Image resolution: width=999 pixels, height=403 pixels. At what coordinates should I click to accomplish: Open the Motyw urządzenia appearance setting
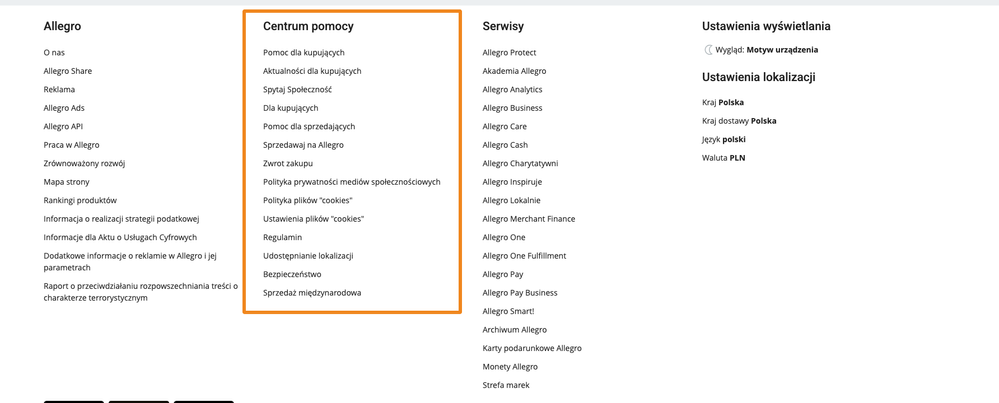pyautogui.click(x=782, y=50)
